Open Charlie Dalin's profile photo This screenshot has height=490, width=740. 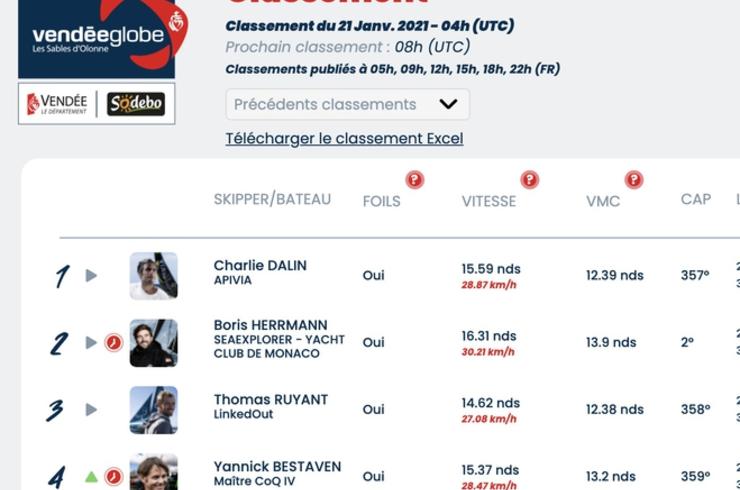[154, 276]
